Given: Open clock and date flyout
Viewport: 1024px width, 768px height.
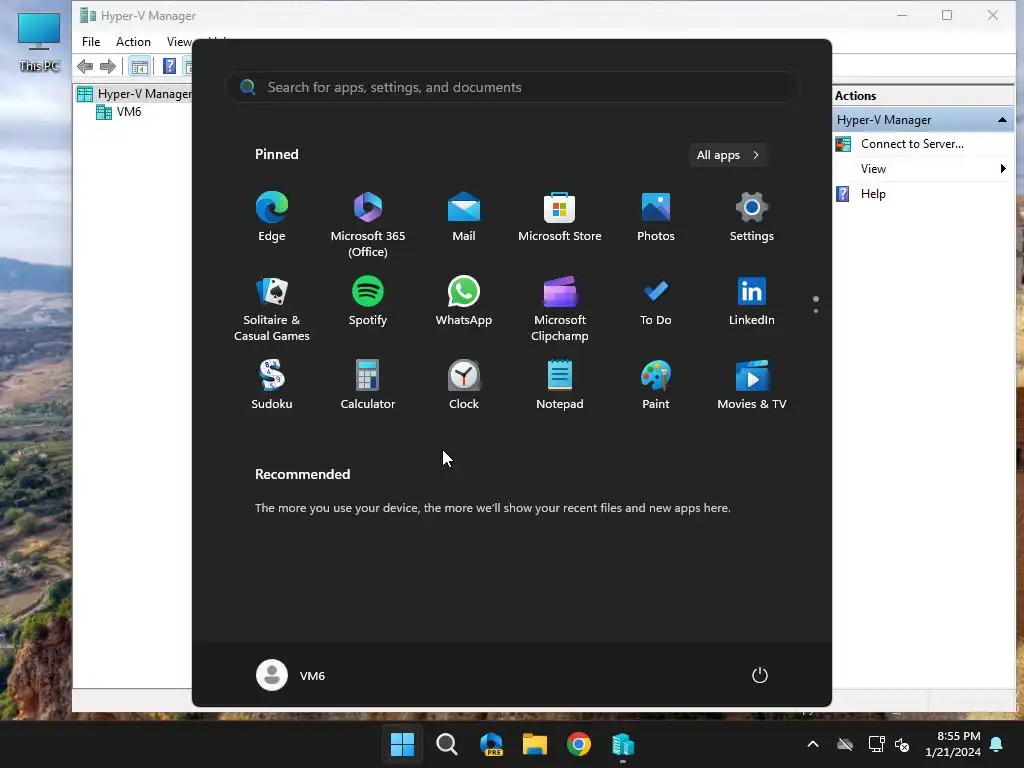Looking at the screenshot, I should click(953, 744).
